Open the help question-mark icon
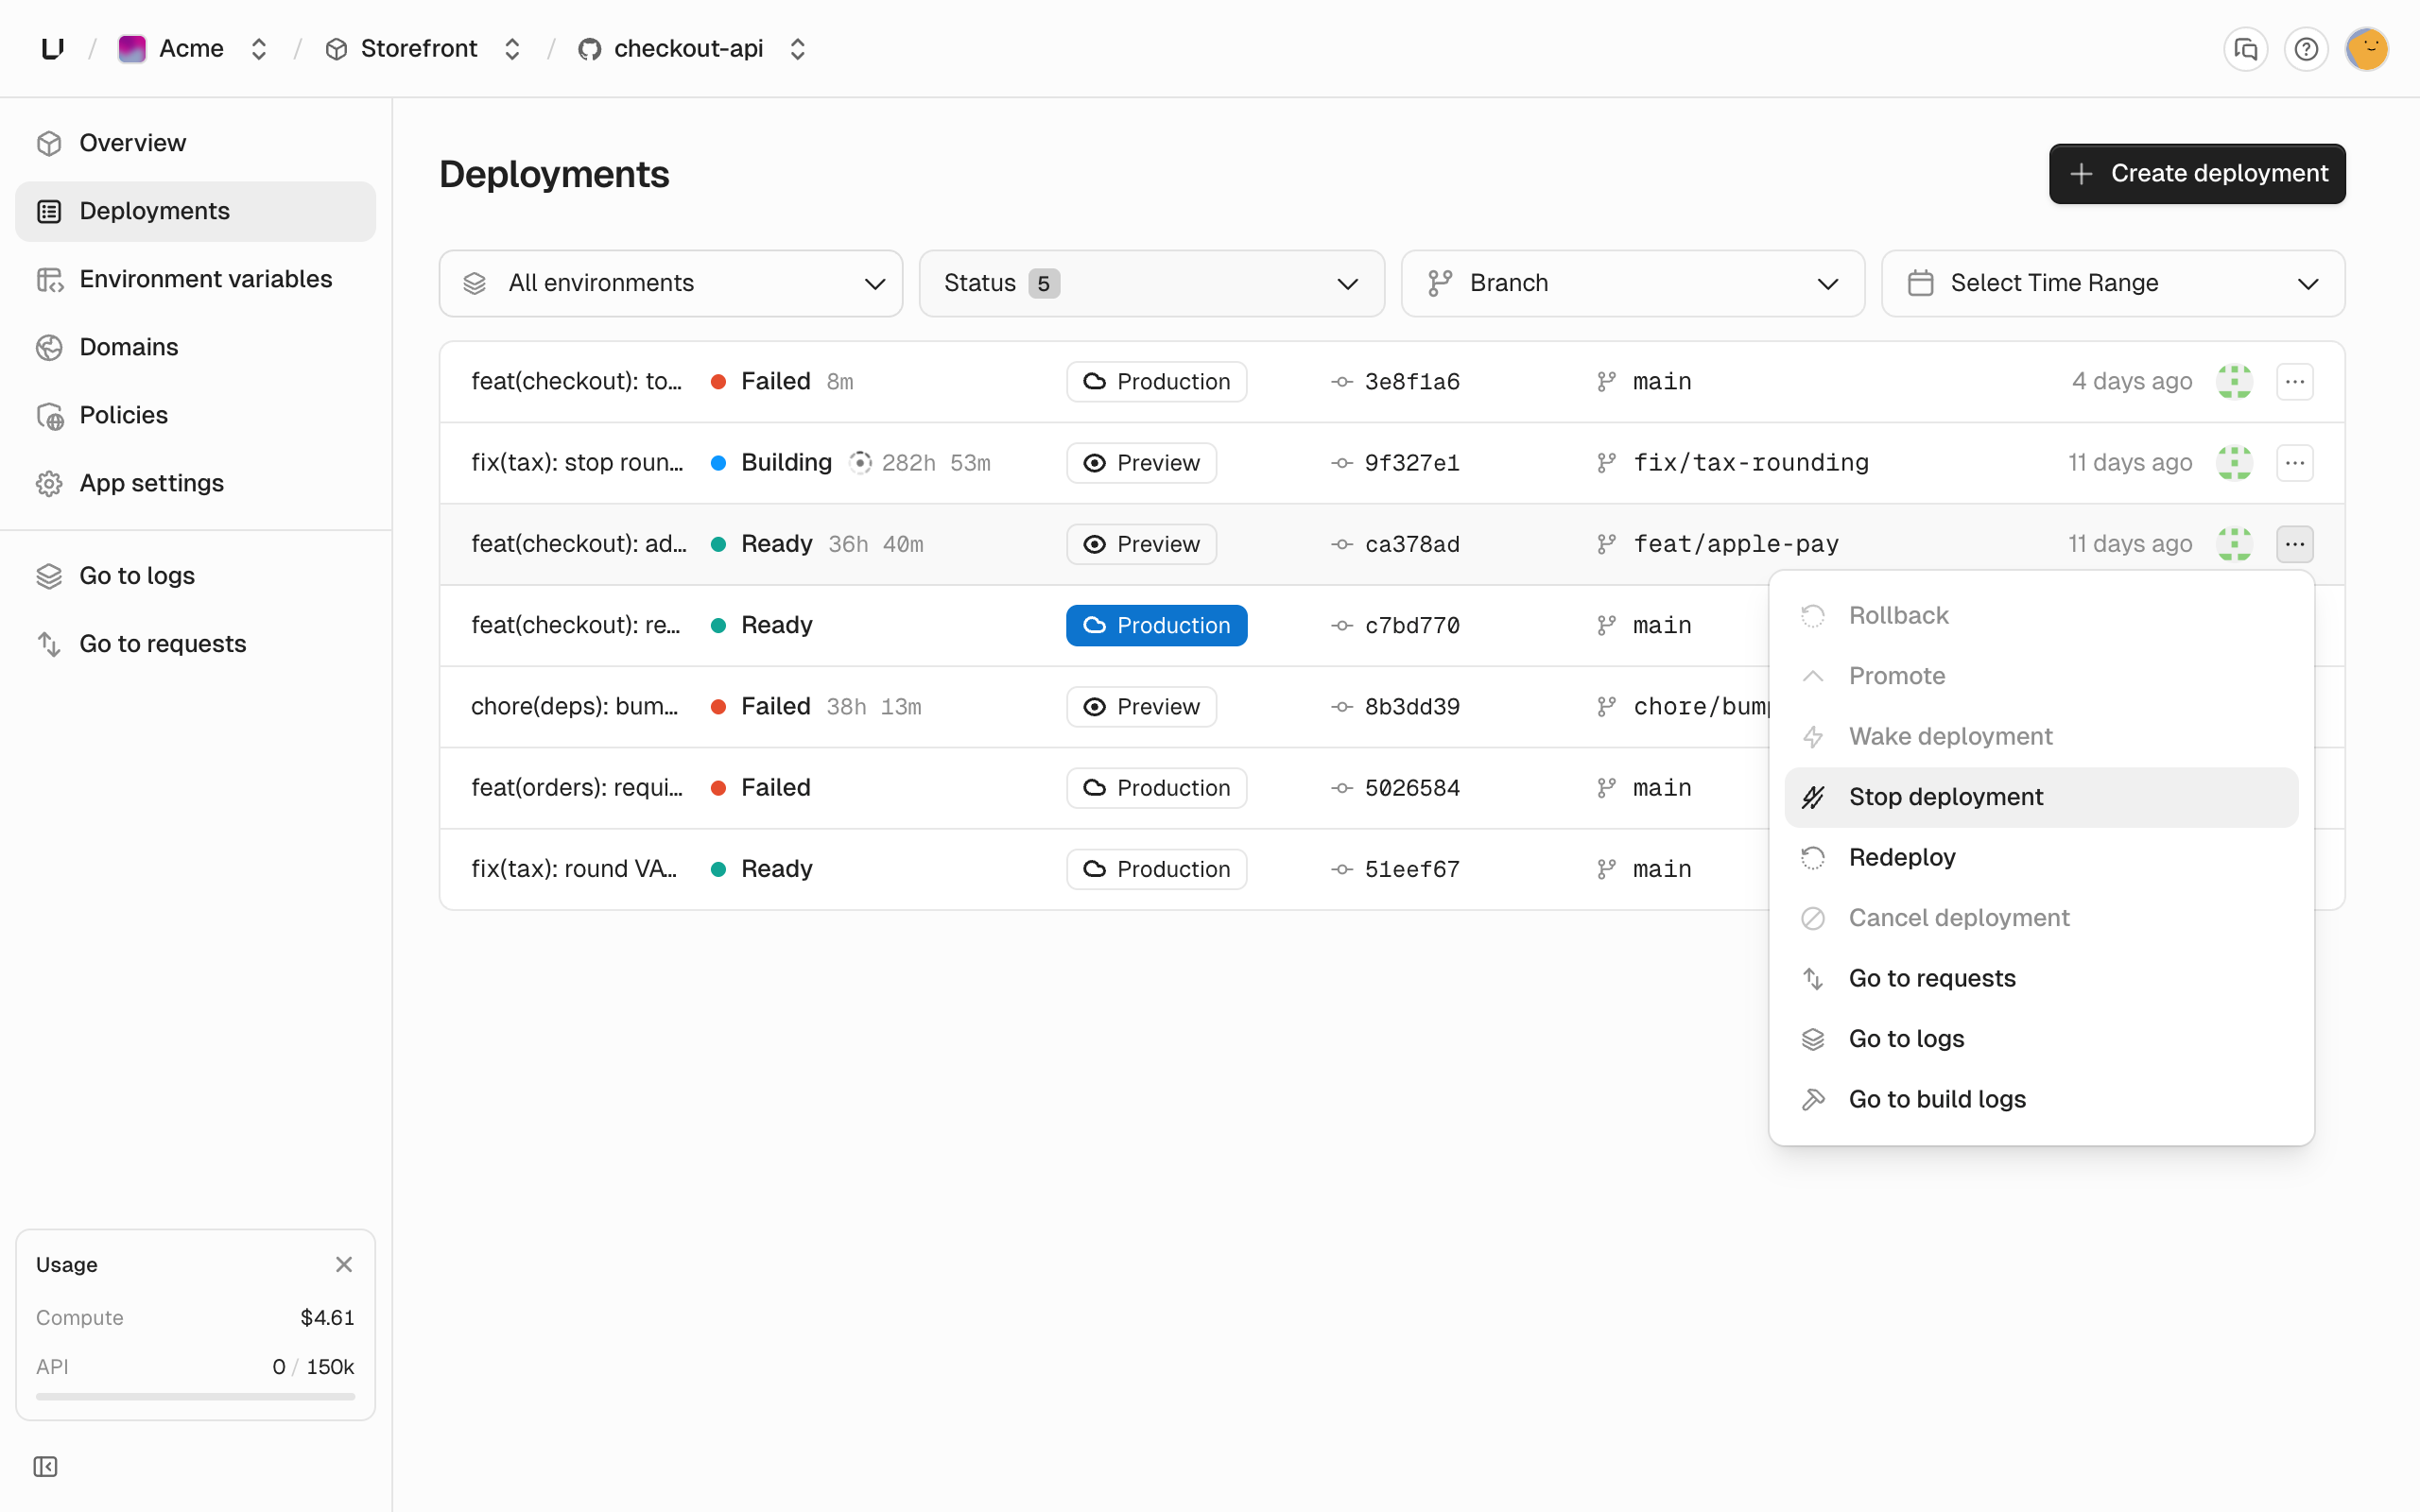The image size is (2420, 1512). click(x=2306, y=49)
